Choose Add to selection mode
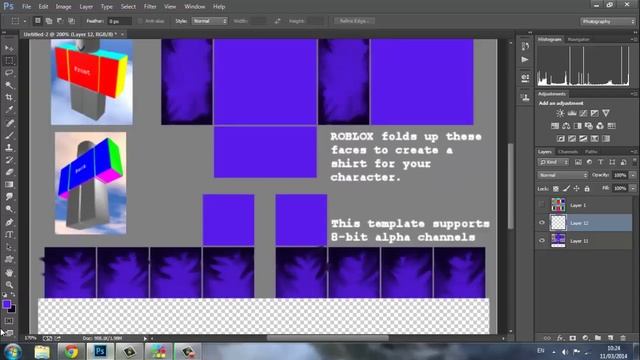 click(49, 21)
